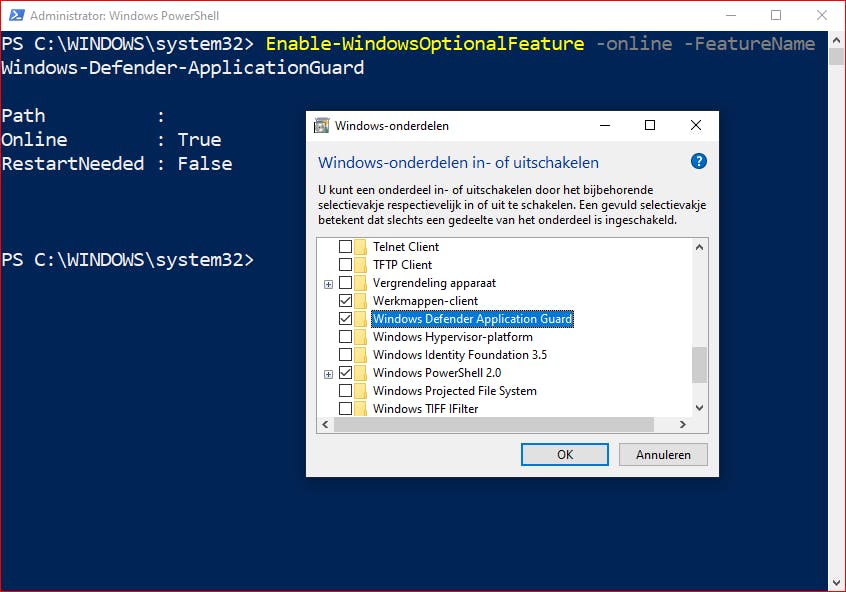
Task: Click the Windows-onderdelen title bar icon
Action: [x=322, y=126]
